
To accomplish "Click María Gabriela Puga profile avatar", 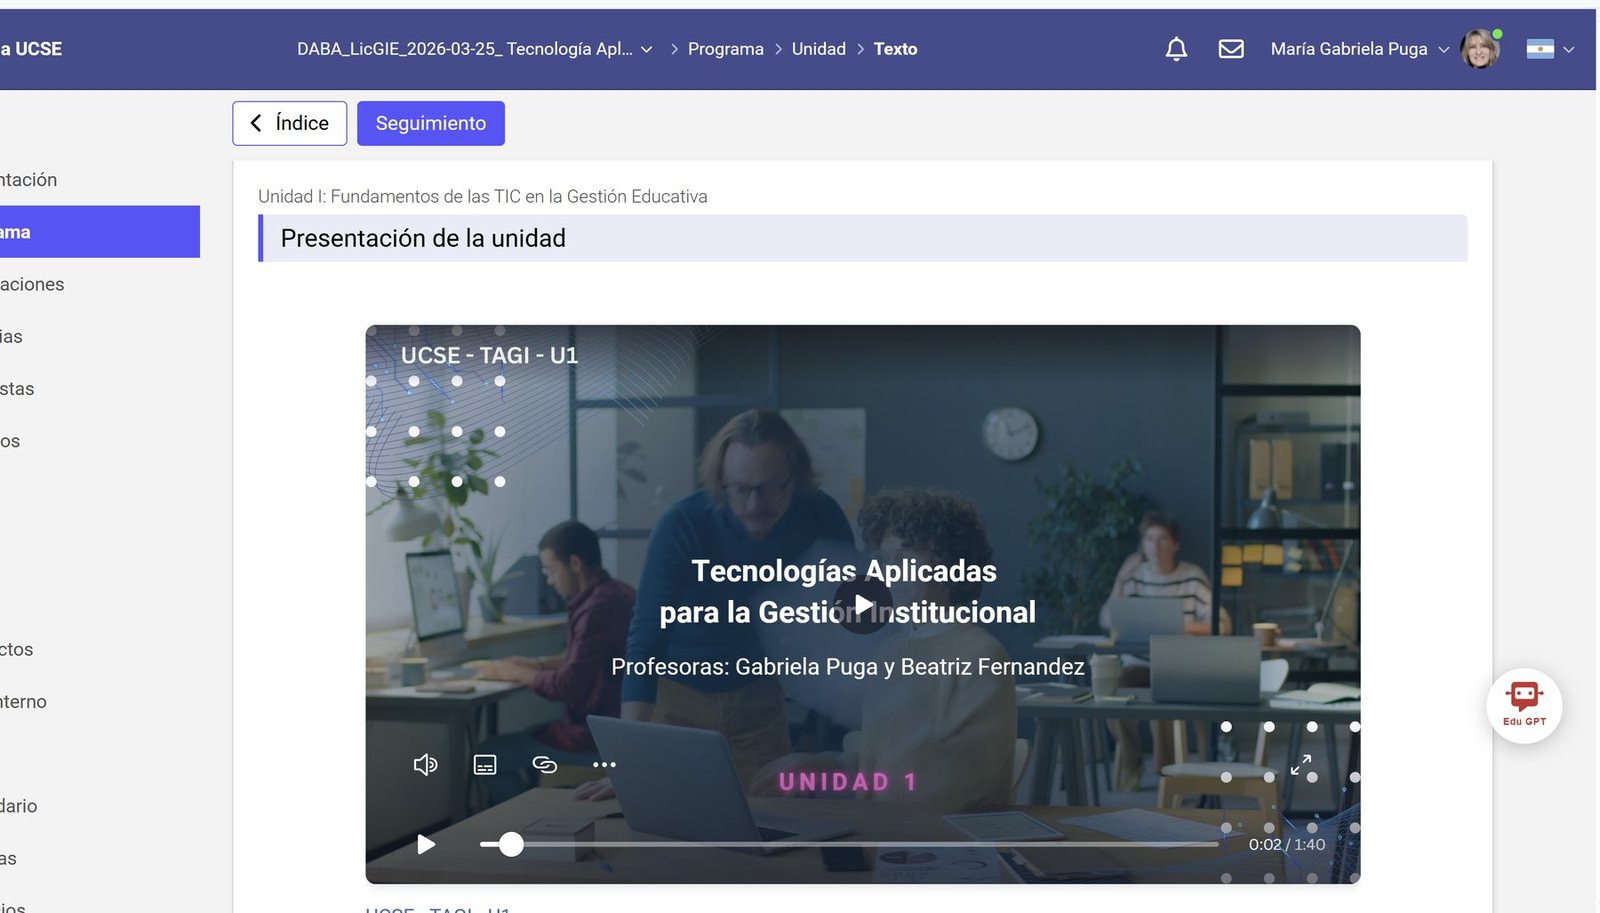I will (1480, 49).
